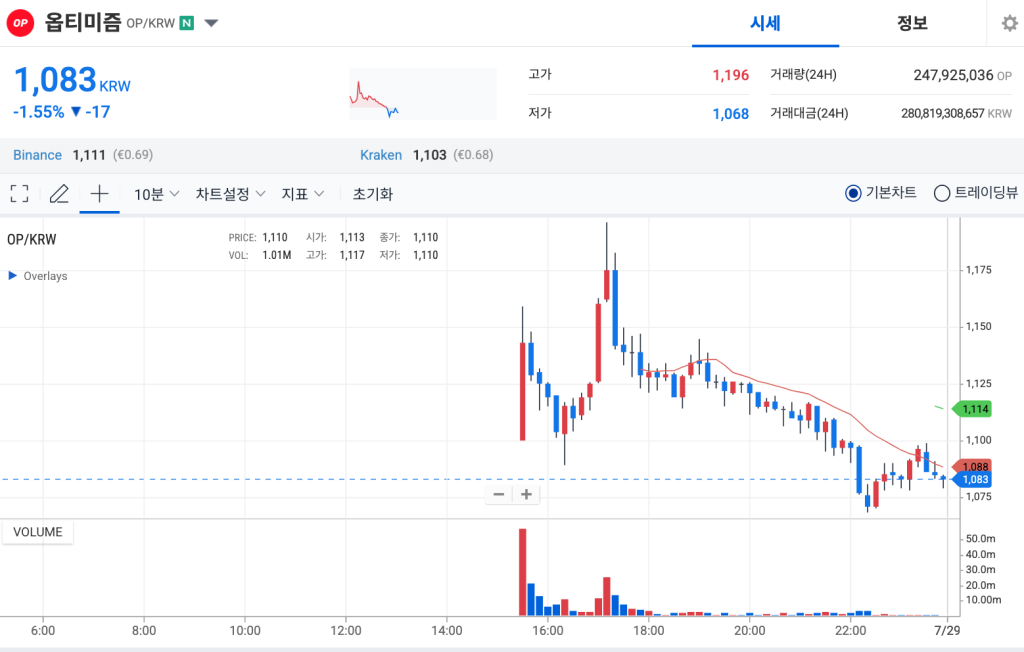Click the 50.0m volume axis label
This screenshot has width=1024, height=652.
pyautogui.click(x=980, y=539)
